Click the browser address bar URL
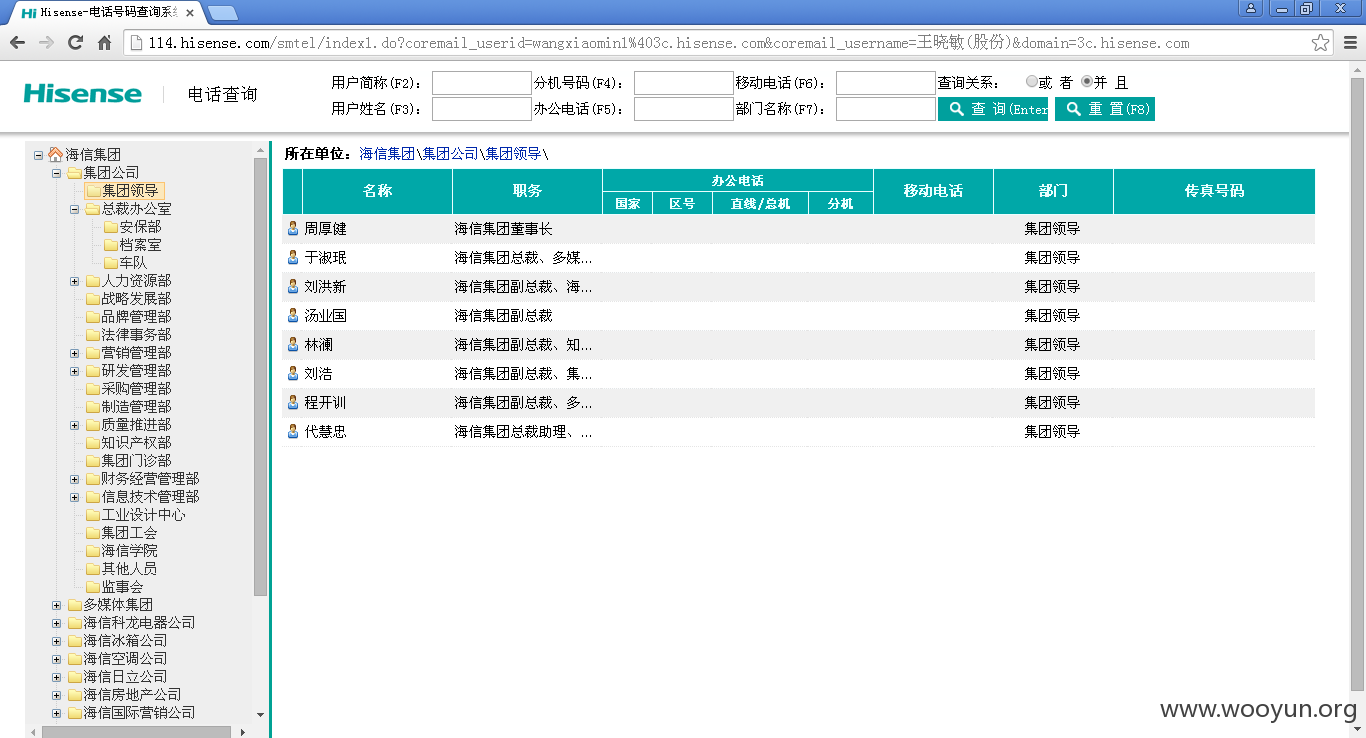 (x=669, y=43)
